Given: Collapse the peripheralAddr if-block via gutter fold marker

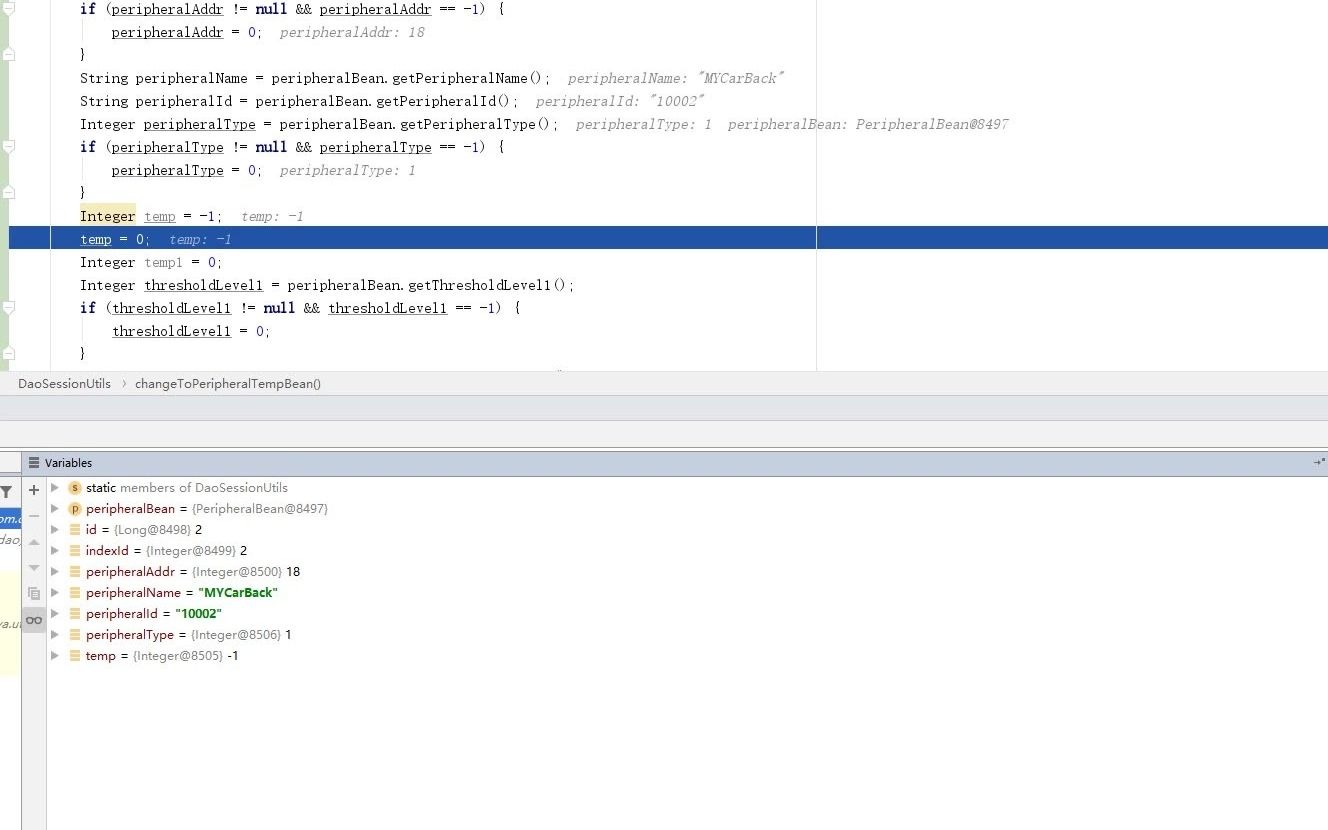Looking at the screenshot, I should [x=8, y=8].
